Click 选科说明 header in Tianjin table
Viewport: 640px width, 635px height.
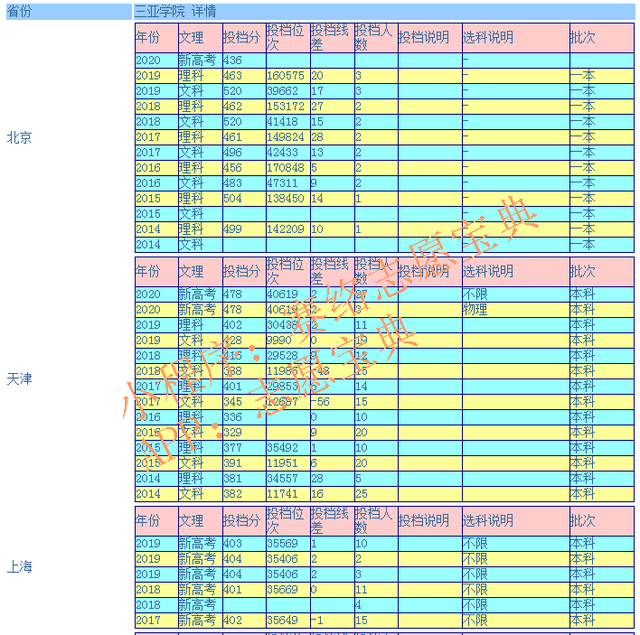pos(516,271)
